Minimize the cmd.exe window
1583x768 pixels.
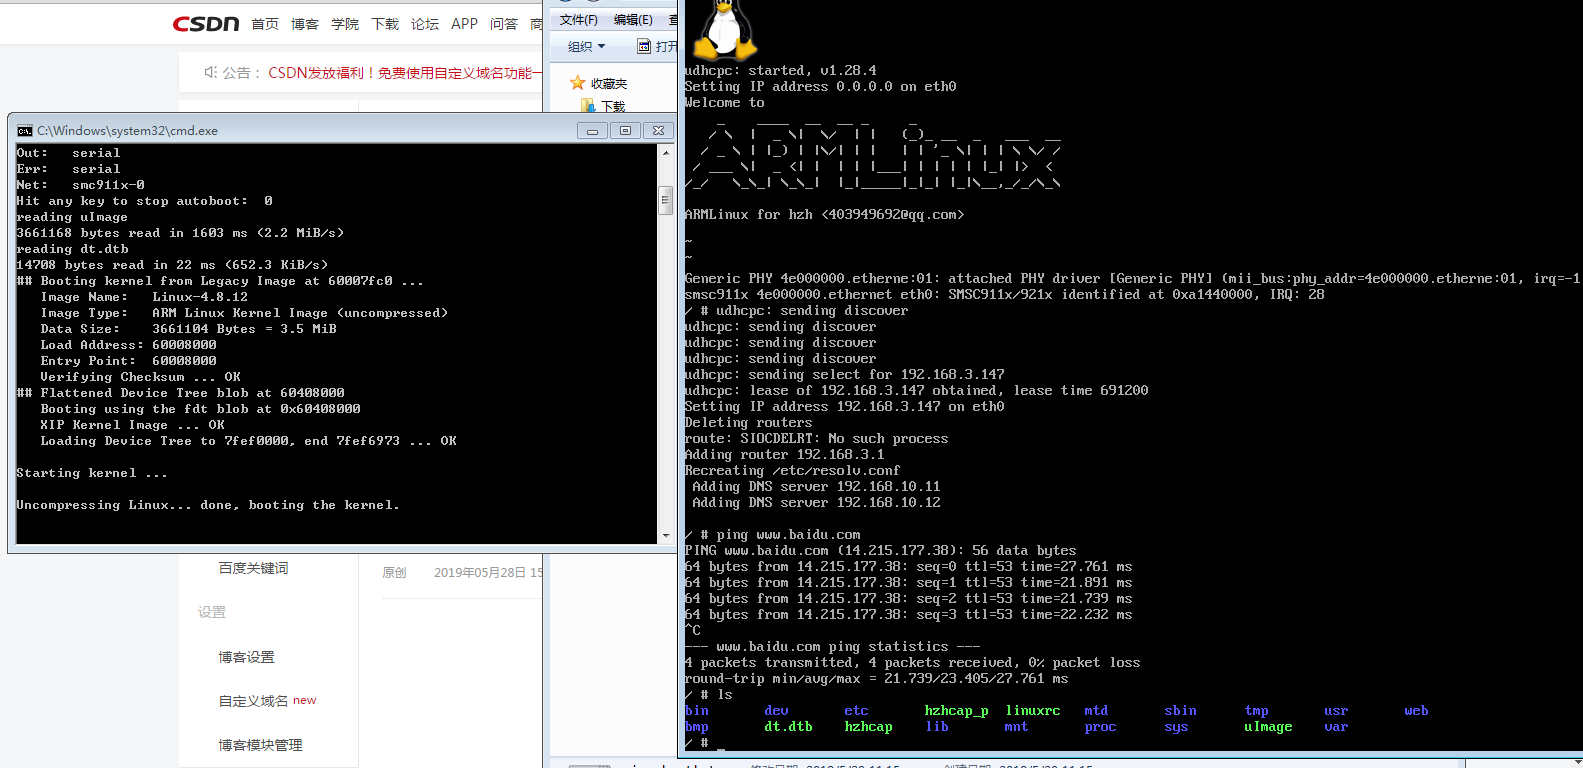[592, 131]
